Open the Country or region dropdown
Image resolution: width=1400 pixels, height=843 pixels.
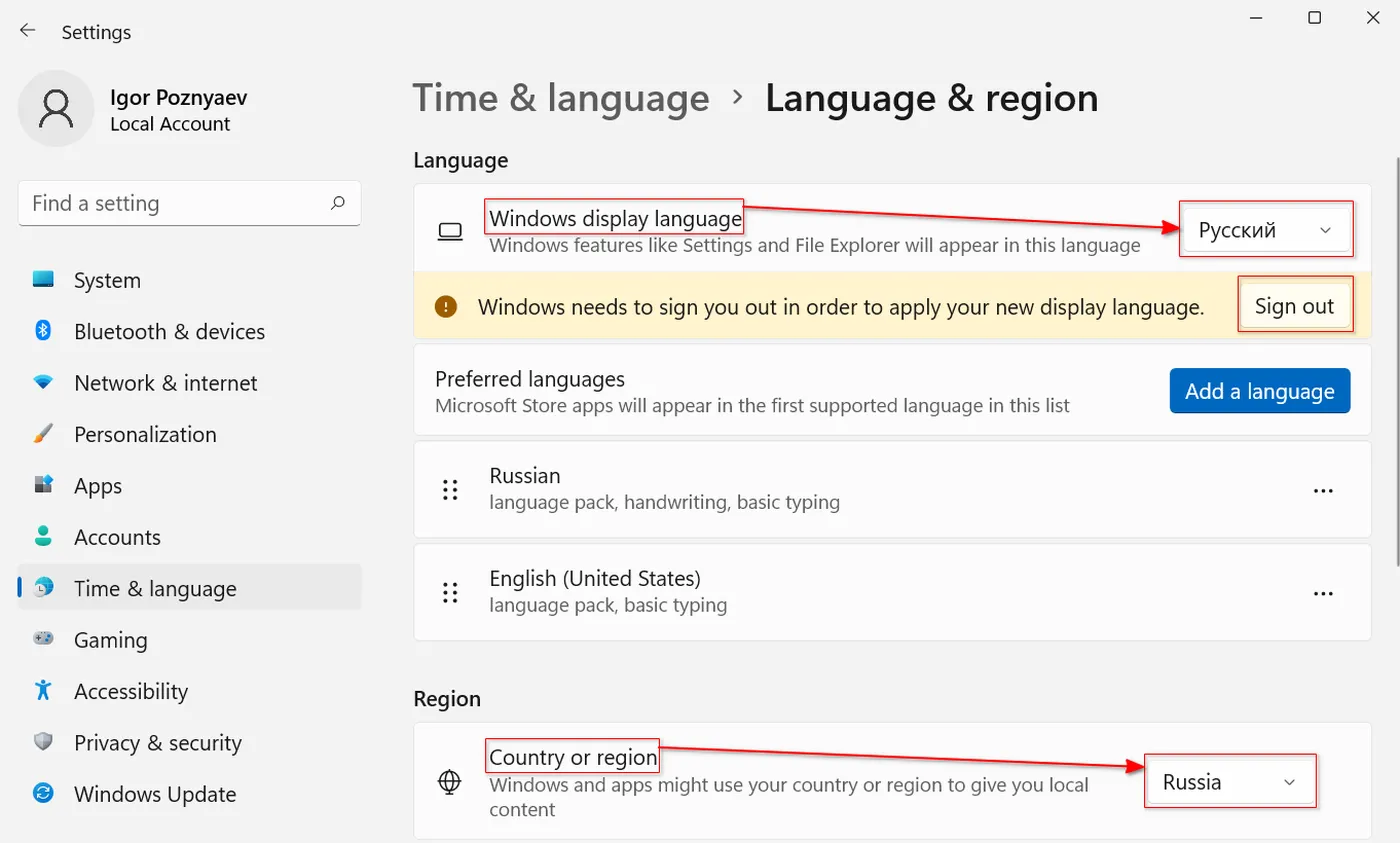tap(1229, 782)
